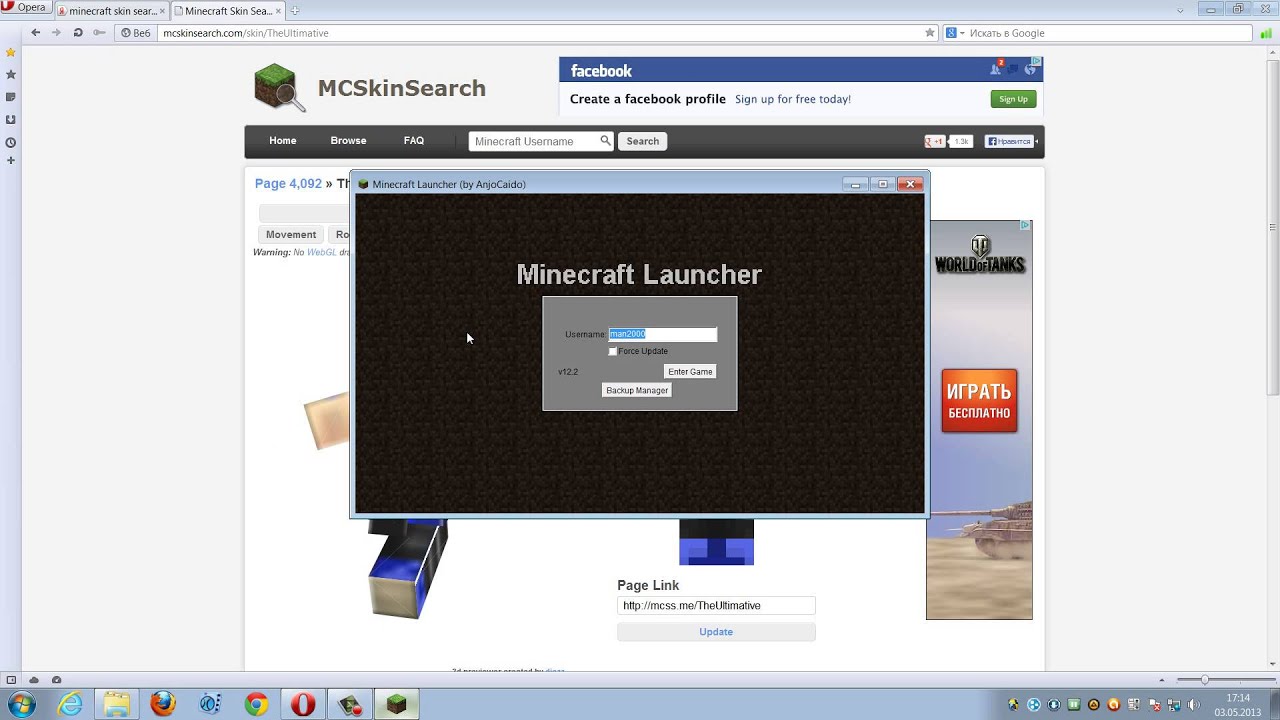
Task: Open the clock showing 17:14
Action: [x=1238, y=698]
